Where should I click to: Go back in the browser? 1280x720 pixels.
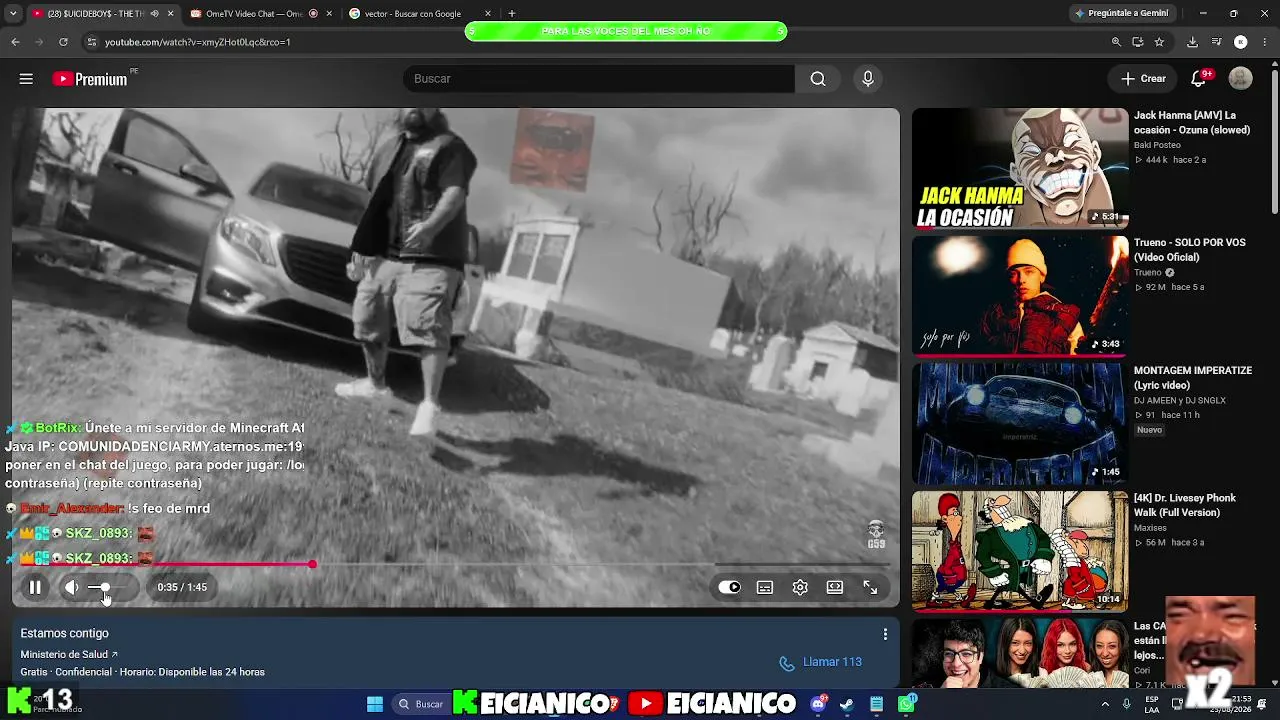click(15, 42)
